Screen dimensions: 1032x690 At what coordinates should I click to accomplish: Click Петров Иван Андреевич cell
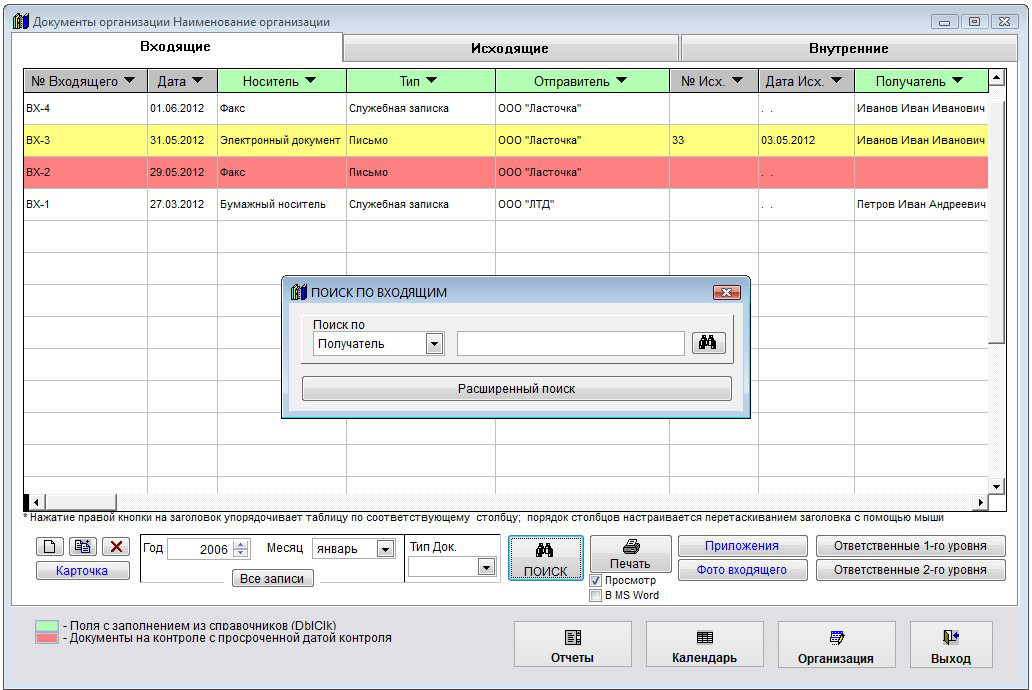pos(921,204)
